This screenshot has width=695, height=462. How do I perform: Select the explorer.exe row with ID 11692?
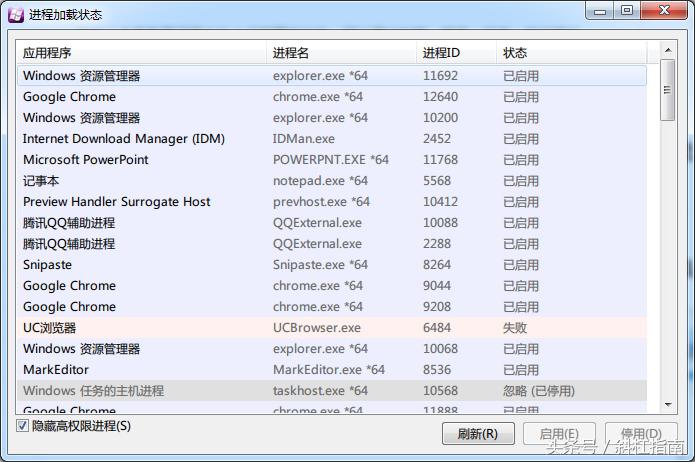click(332, 76)
